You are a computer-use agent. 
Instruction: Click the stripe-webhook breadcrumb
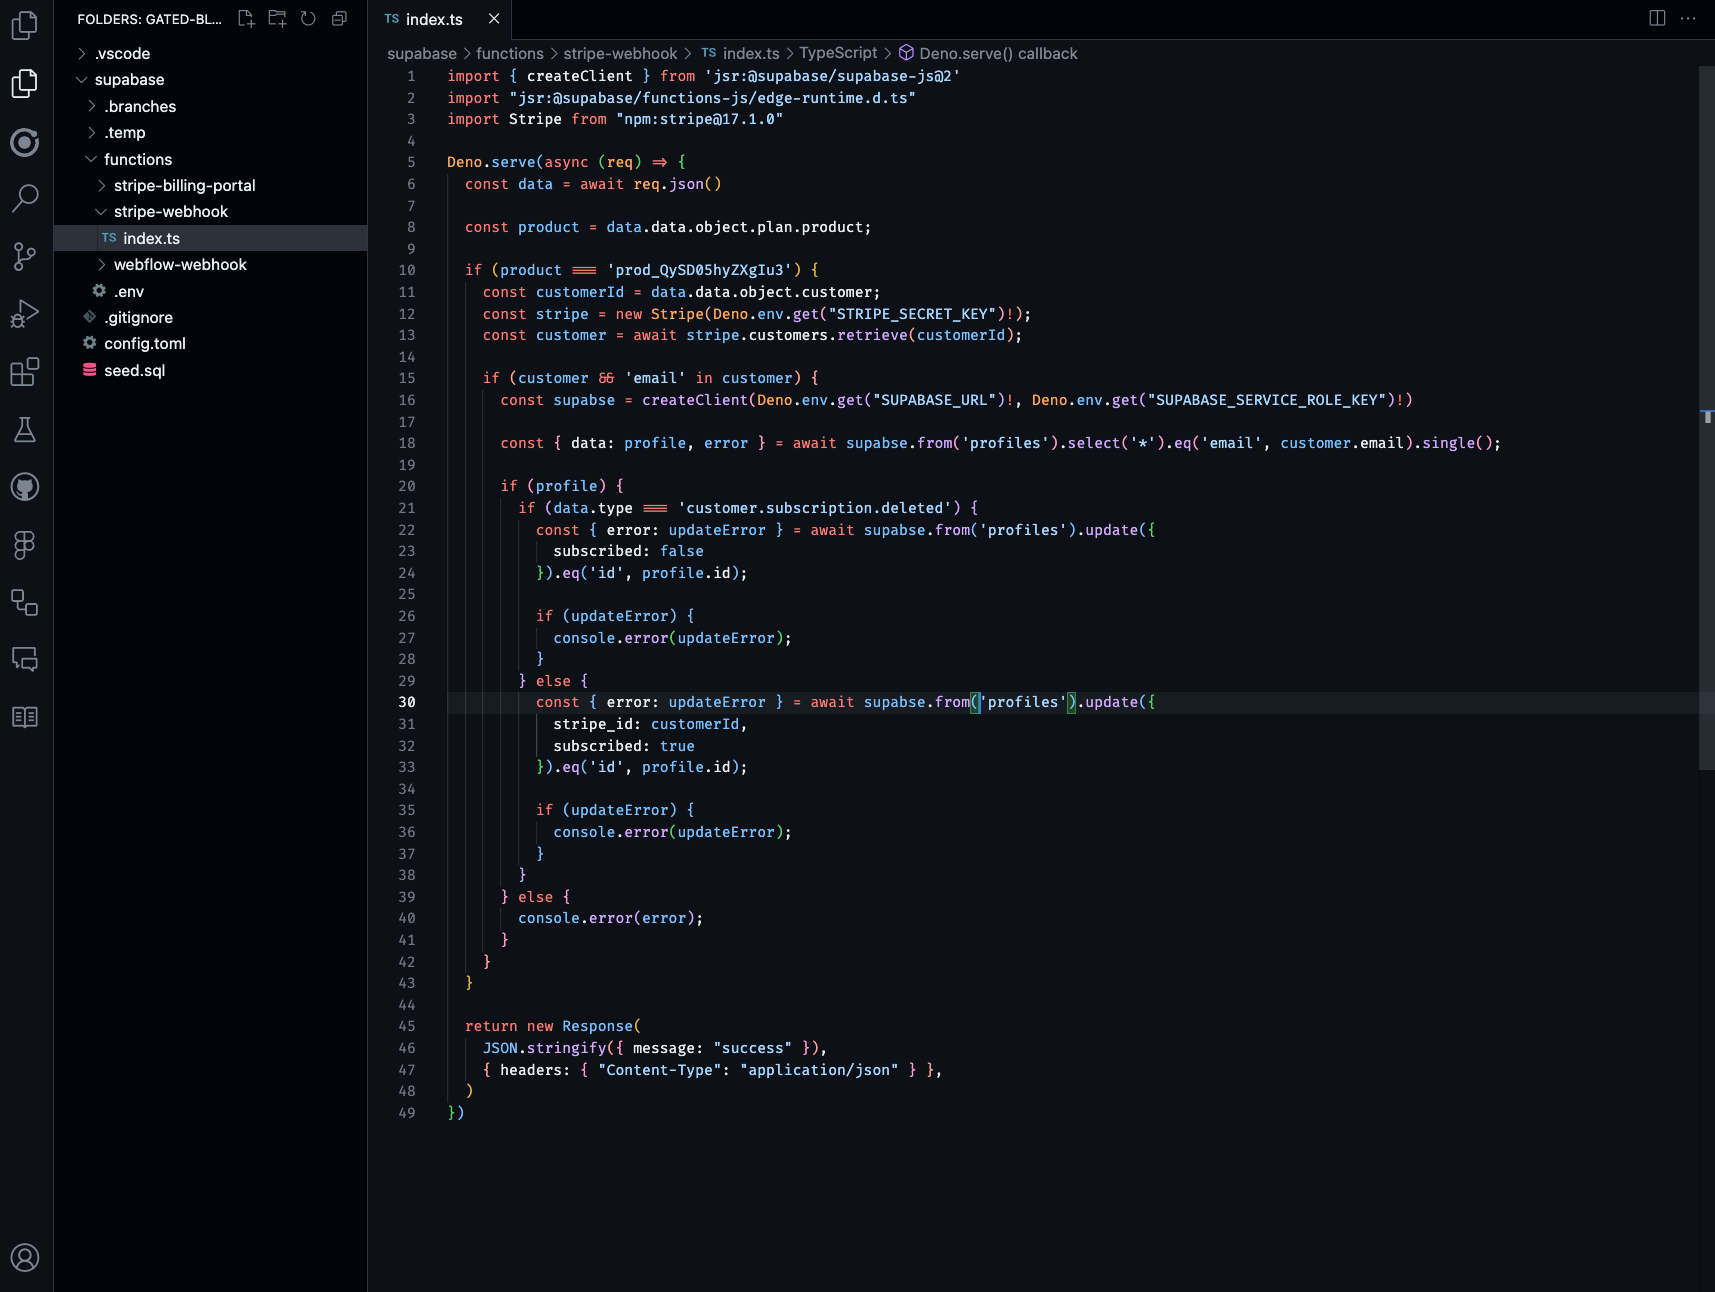pos(620,53)
